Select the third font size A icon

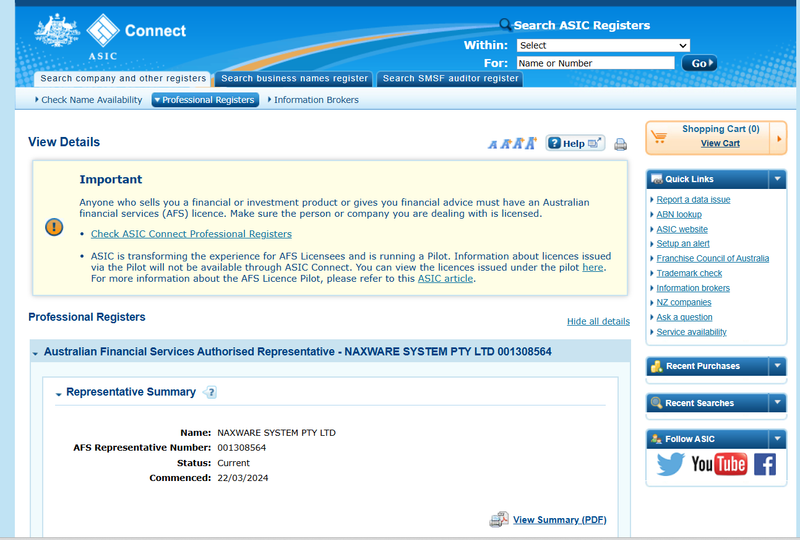[x=518, y=143]
